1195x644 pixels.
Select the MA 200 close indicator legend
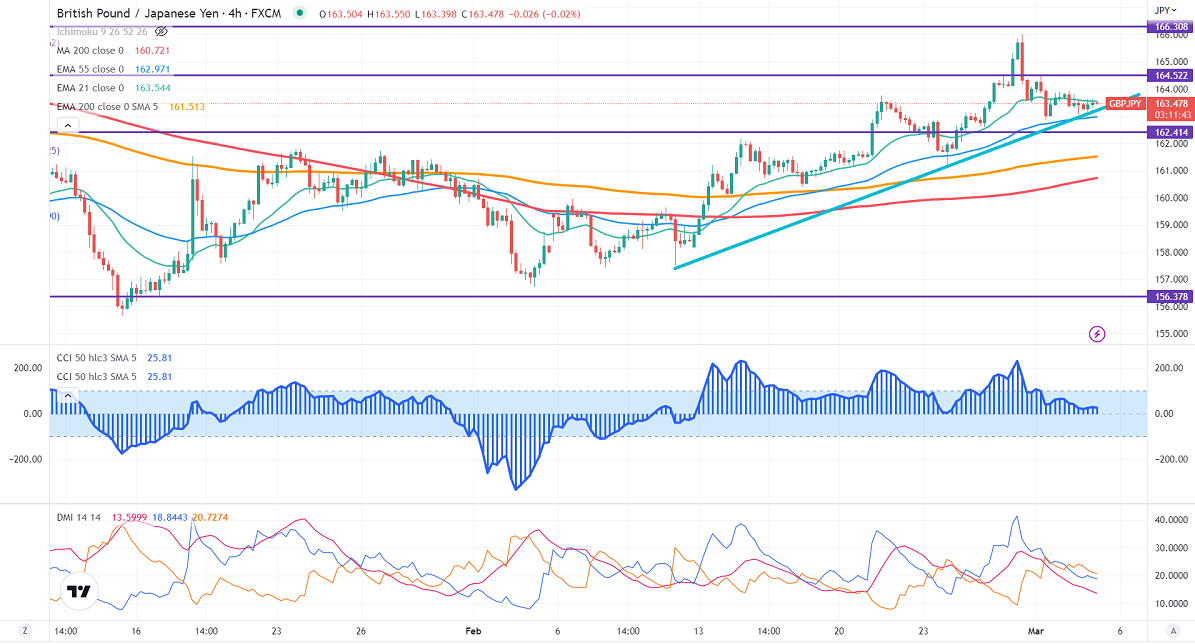90,51
